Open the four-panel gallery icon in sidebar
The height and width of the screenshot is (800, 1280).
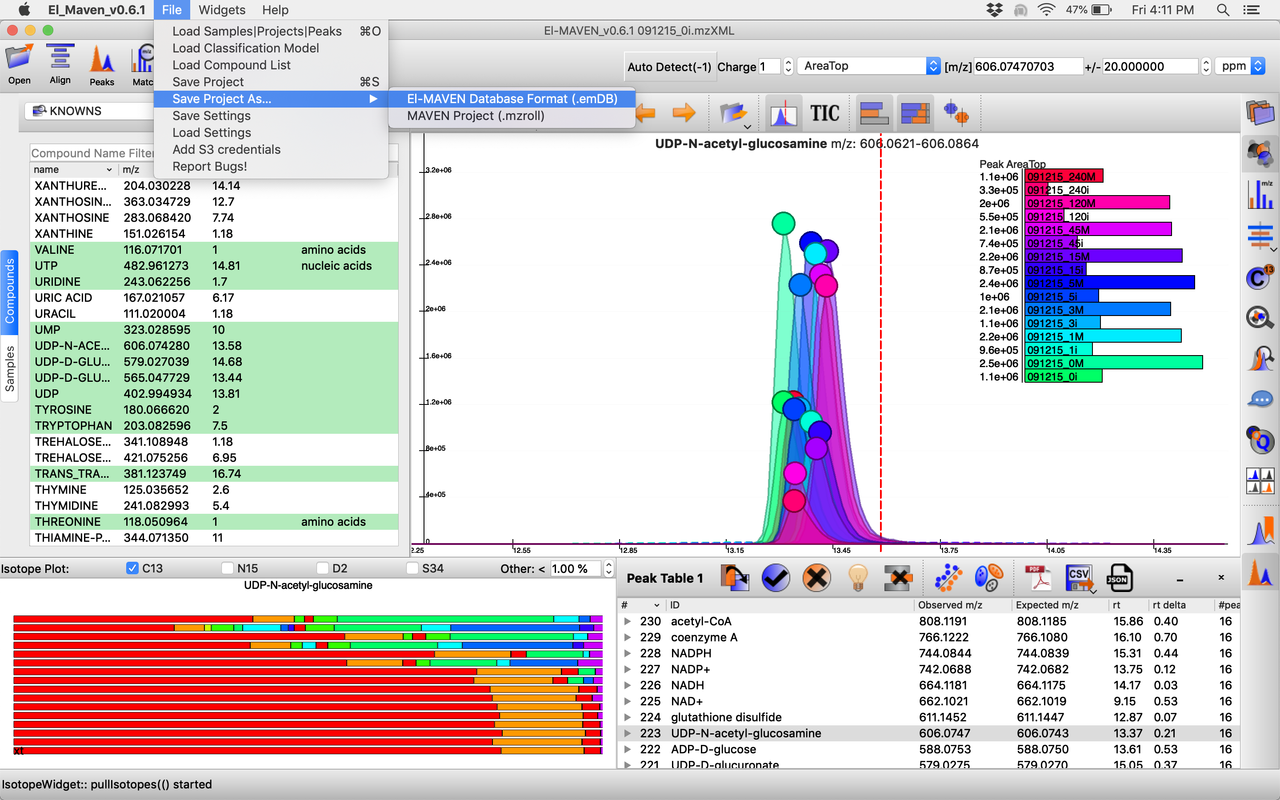tap(1260, 481)
